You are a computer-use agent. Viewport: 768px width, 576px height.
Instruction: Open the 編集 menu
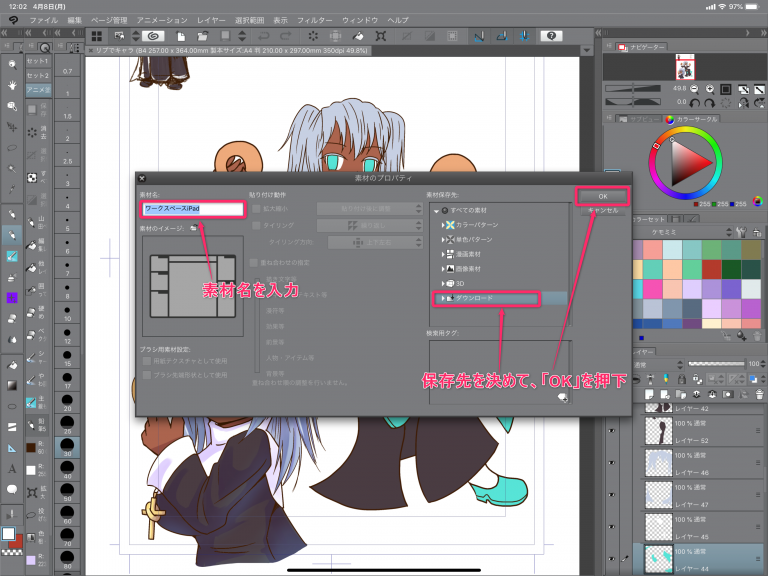tap(75, 20)
